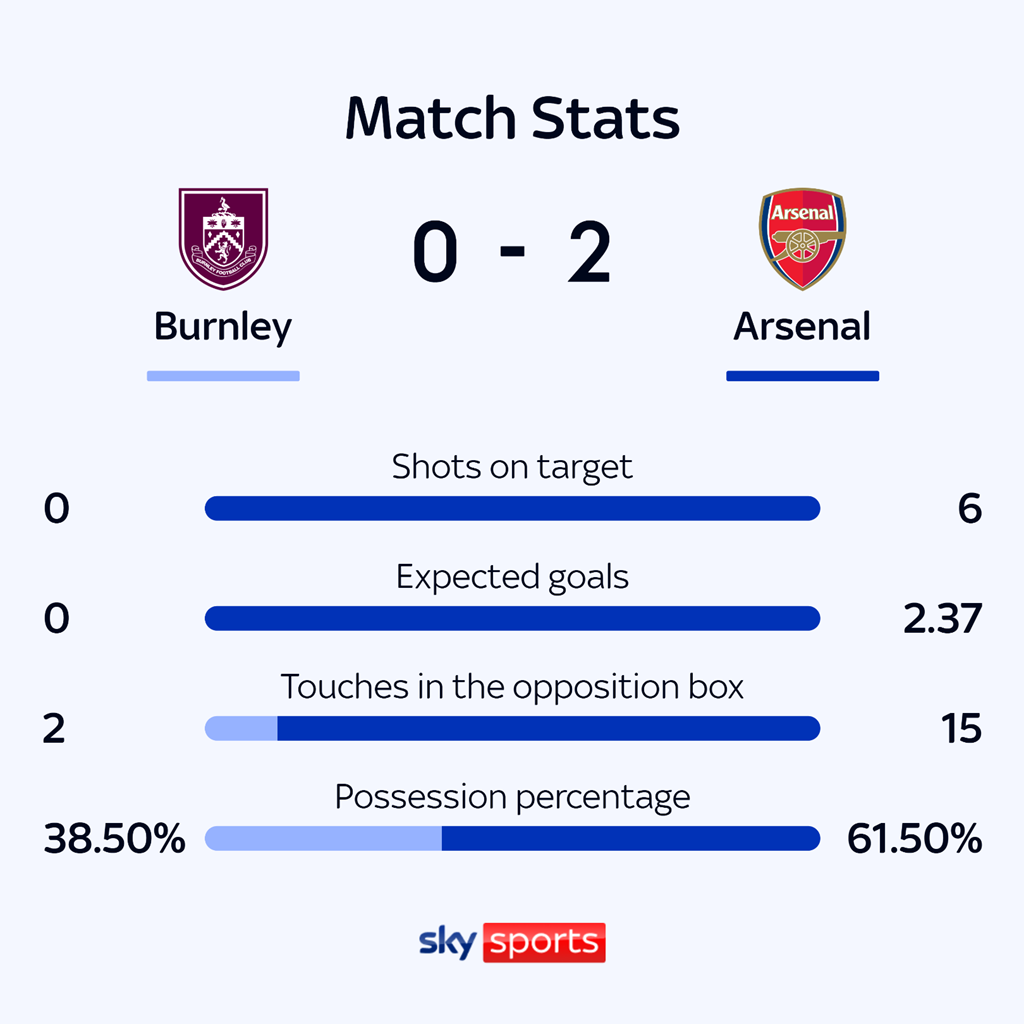The height and width of the screenshot is (1024, 1024).
Task: Click the Shots on target label
Action: [512, 467]
